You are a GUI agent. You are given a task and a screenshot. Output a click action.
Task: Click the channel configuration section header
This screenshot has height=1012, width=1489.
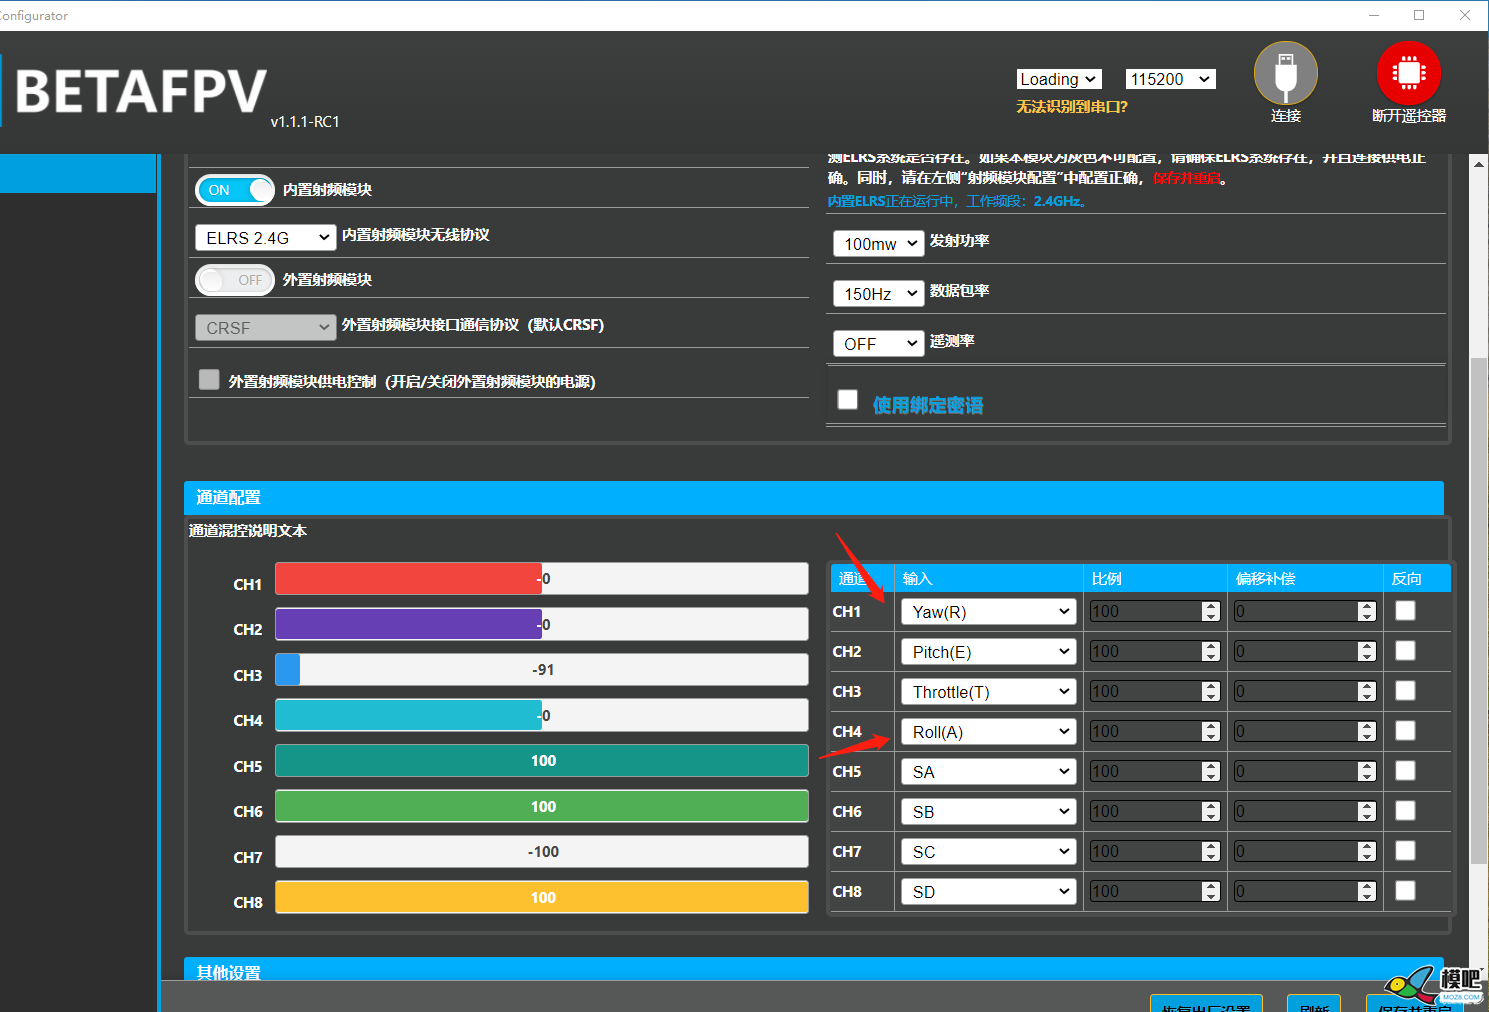814,497
